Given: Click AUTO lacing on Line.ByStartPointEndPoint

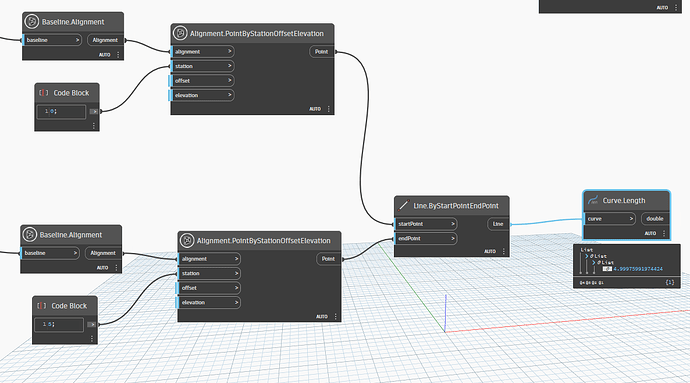Looking at the screenshot, I should [490, 251].
